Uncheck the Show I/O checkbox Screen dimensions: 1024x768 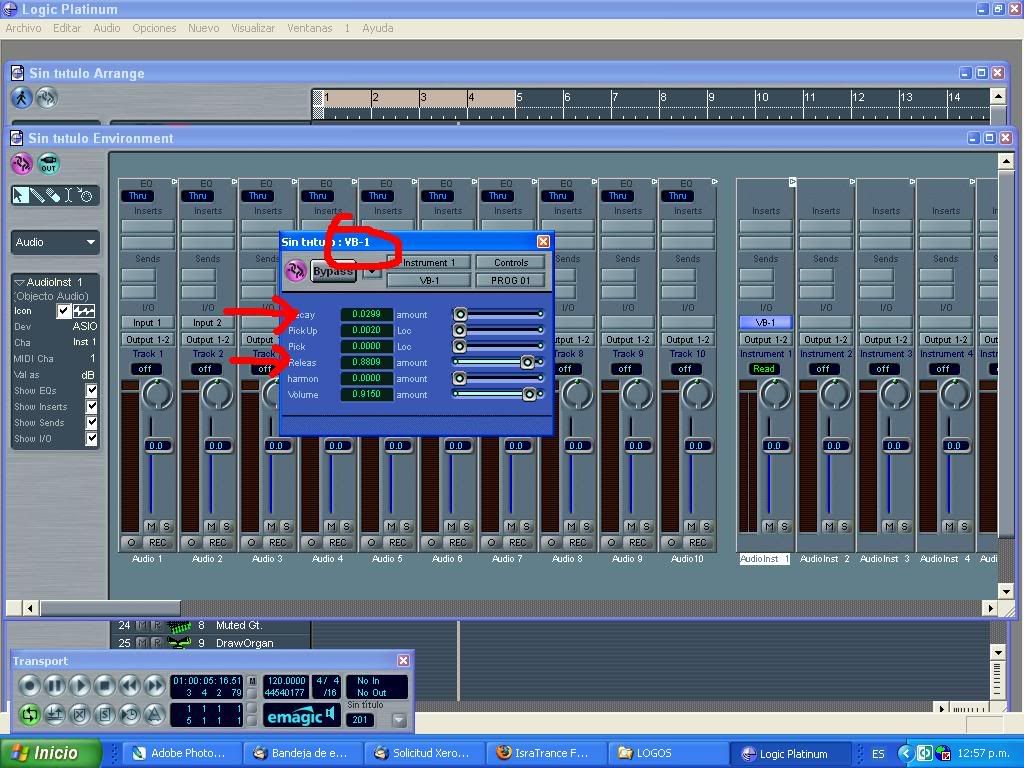pyautogui.click(x=91, y=439)
